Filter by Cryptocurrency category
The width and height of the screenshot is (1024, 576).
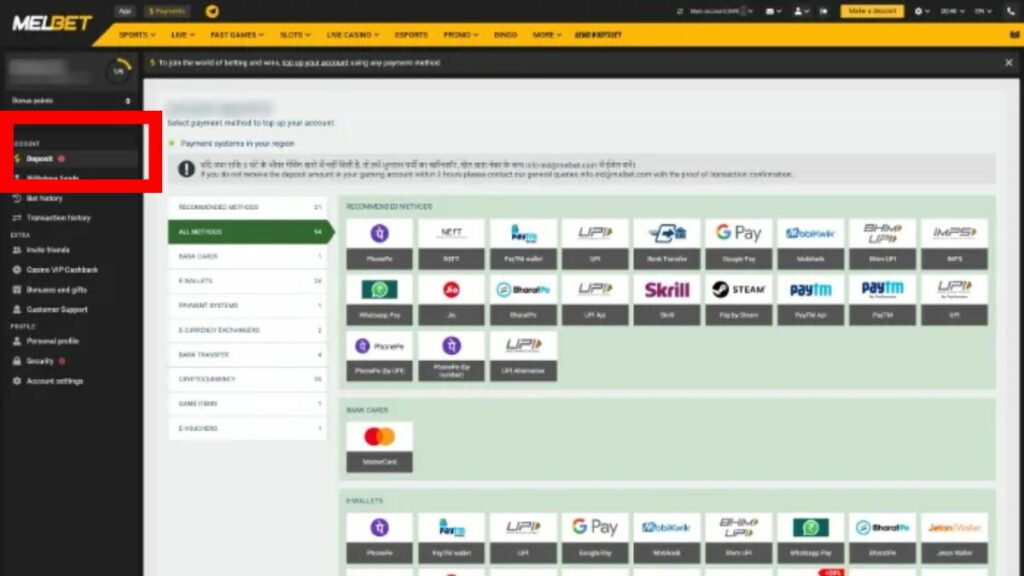tap(248, 379)
